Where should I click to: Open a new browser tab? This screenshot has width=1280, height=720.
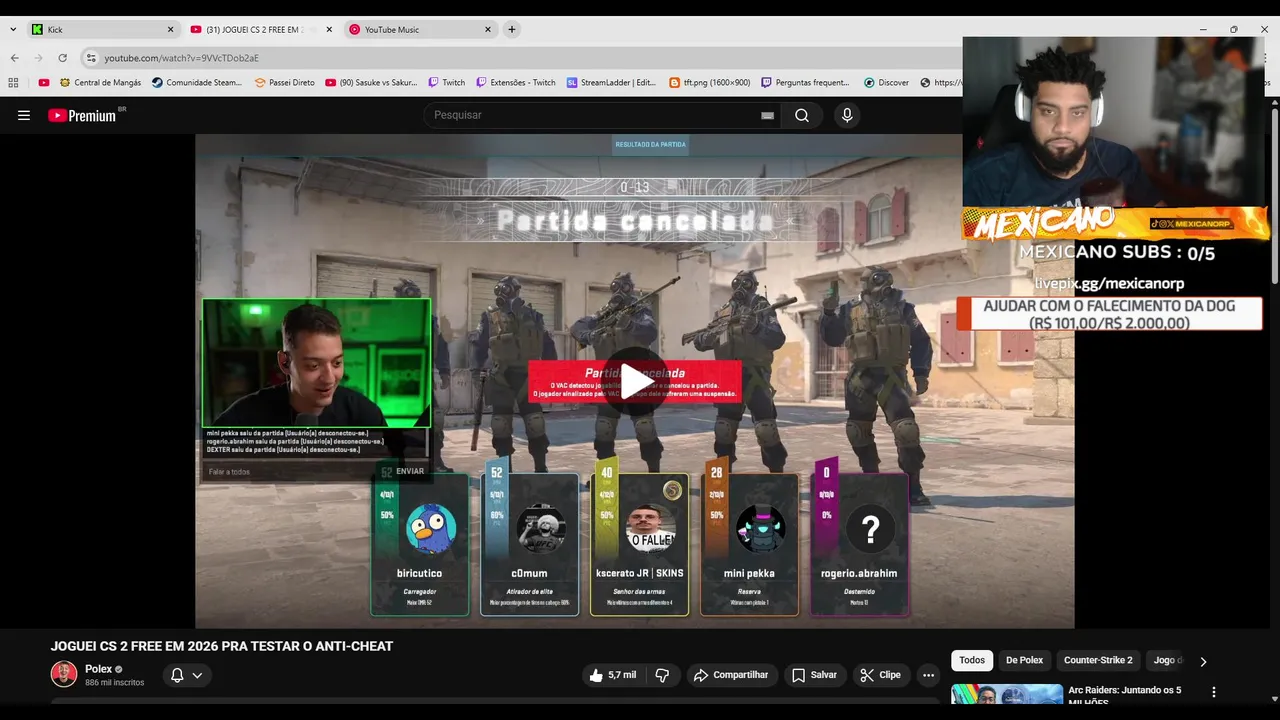pyautogui.click(x=511, y=29)
